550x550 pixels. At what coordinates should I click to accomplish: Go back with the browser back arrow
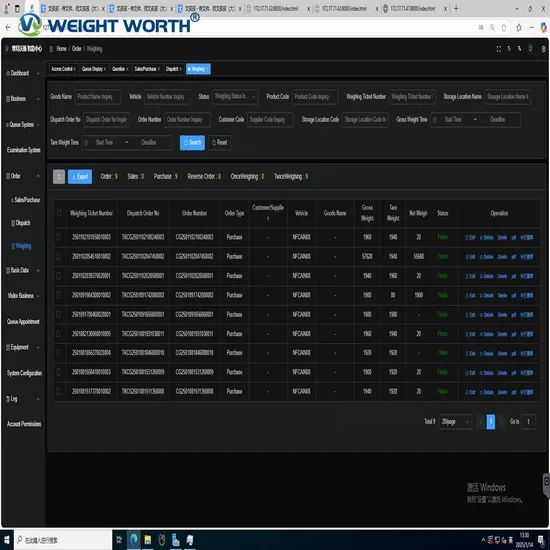(8, 27)
